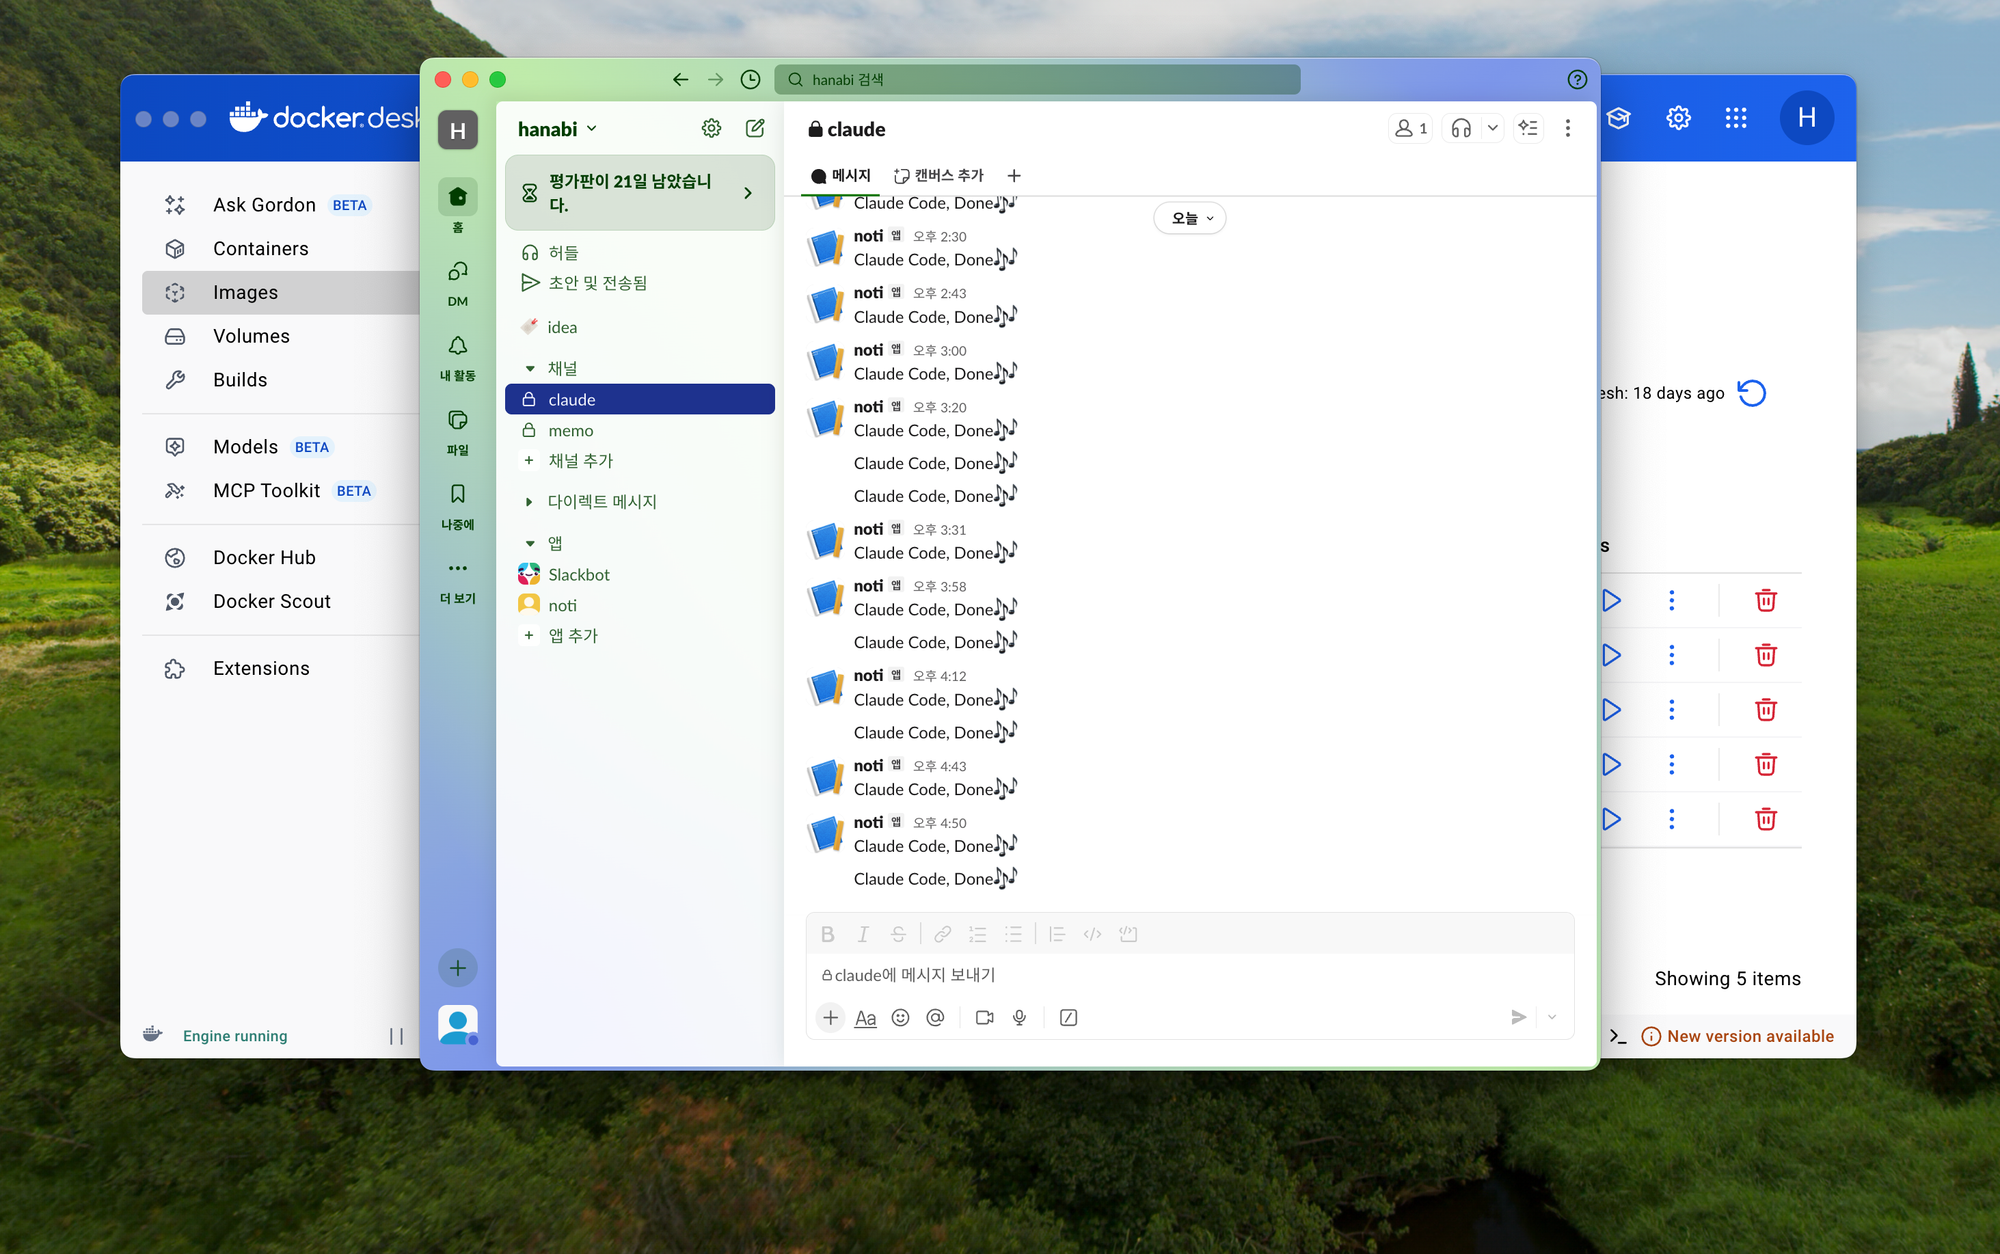Screen dimensions: 2000x1254
Task: Add a new tab with plus
Action: (1014, 175)
